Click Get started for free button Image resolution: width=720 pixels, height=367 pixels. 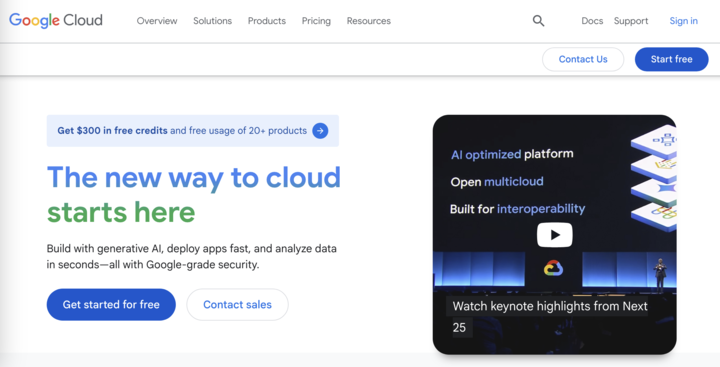(x=111, y=305)
